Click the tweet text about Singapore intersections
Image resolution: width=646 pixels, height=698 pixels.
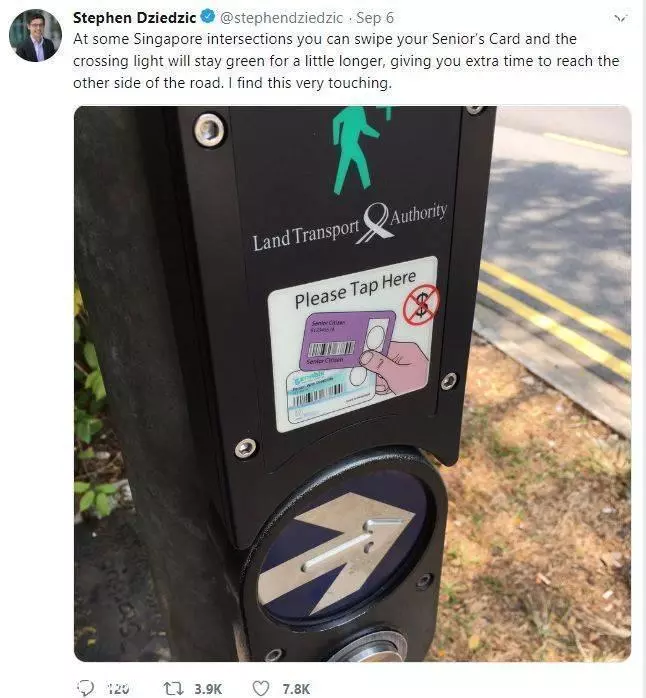(346, 61)
